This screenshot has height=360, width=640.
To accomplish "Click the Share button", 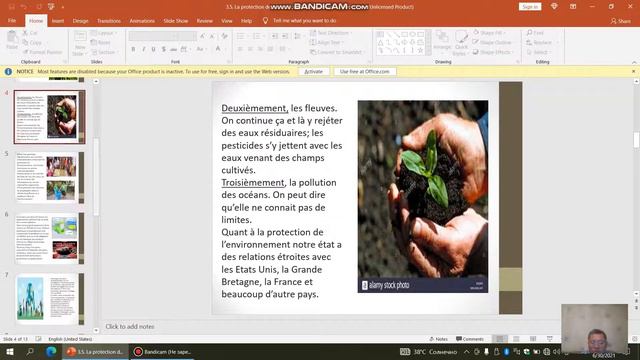I will [620, 21].
